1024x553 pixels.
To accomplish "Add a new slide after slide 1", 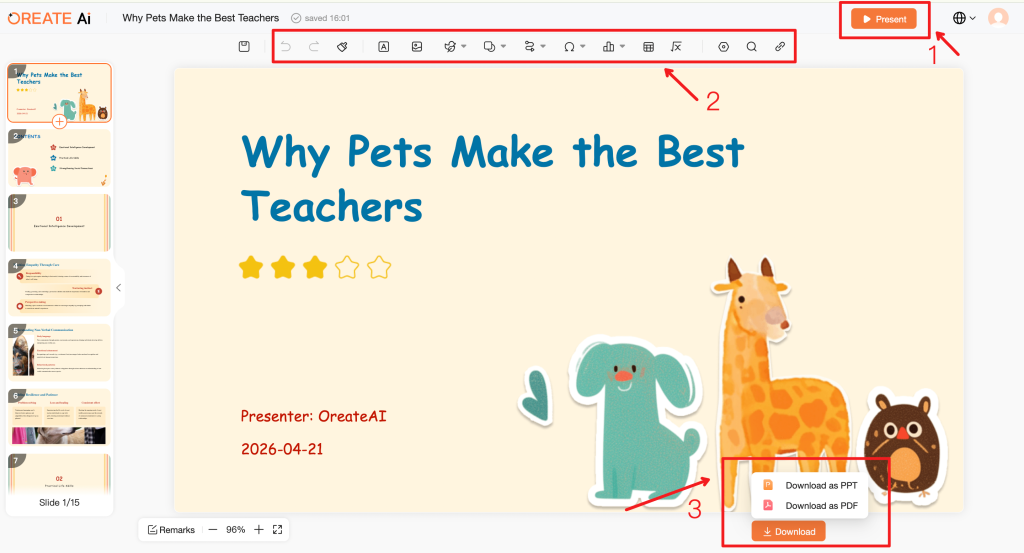I will click(59, 121).
